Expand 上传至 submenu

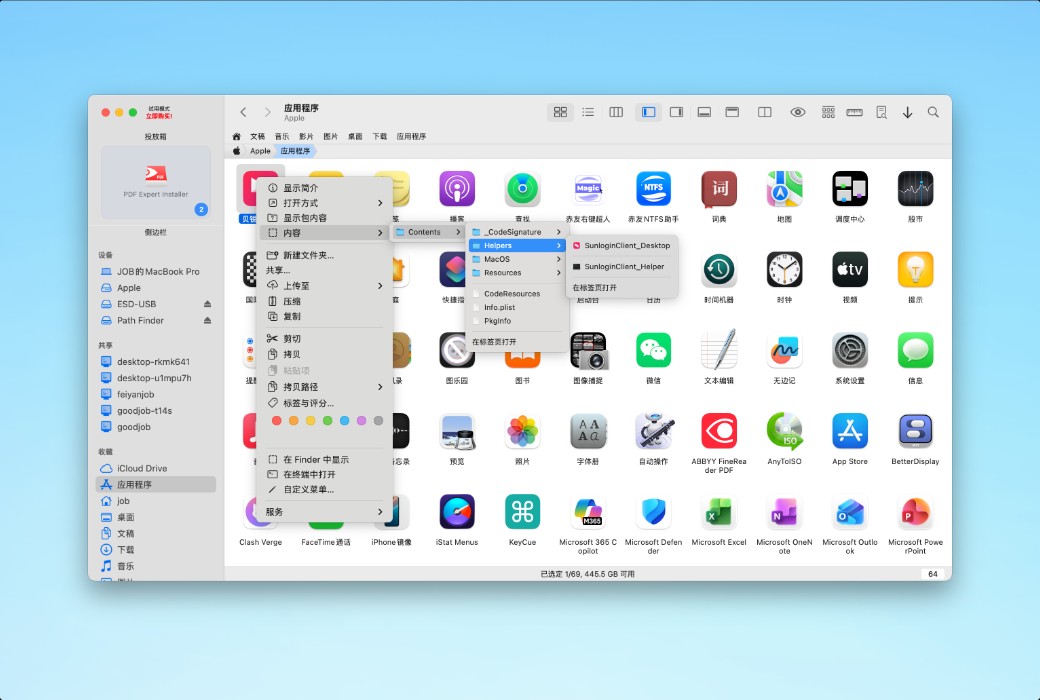point(325,286)
